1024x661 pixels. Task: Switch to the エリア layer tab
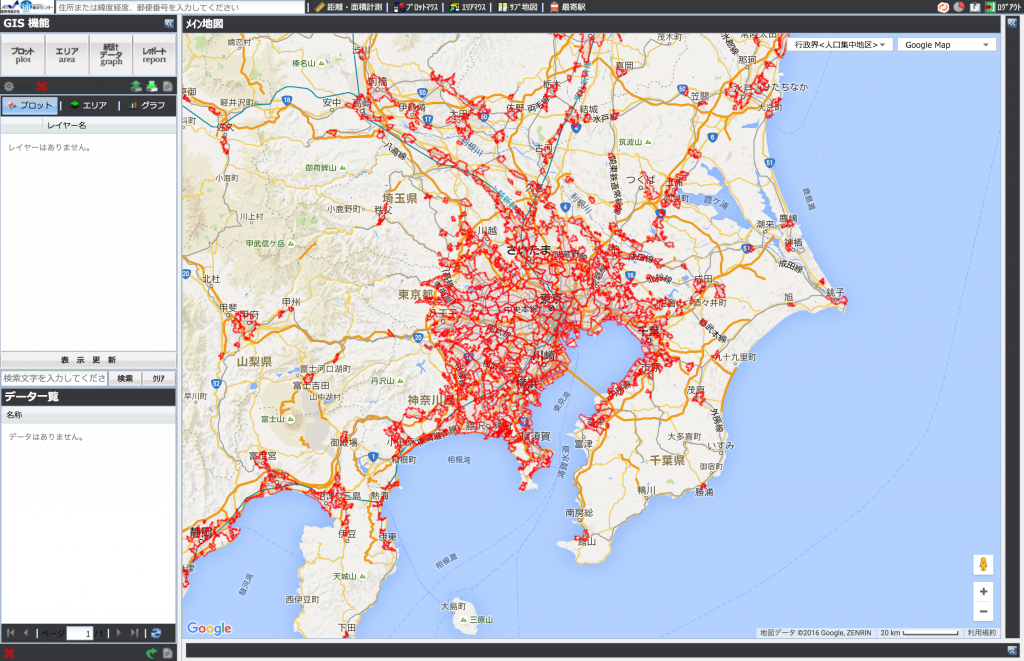coord(88,105)
